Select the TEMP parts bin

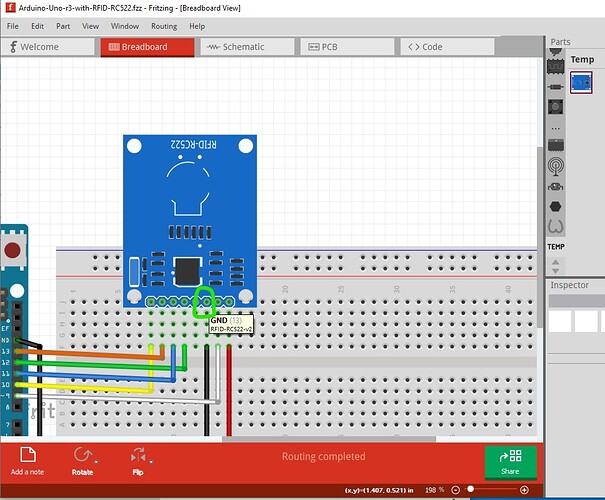point(556,247)
